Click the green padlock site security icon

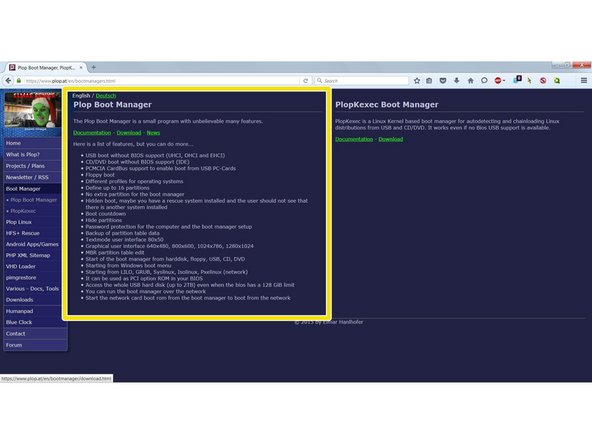click(19, 80)
